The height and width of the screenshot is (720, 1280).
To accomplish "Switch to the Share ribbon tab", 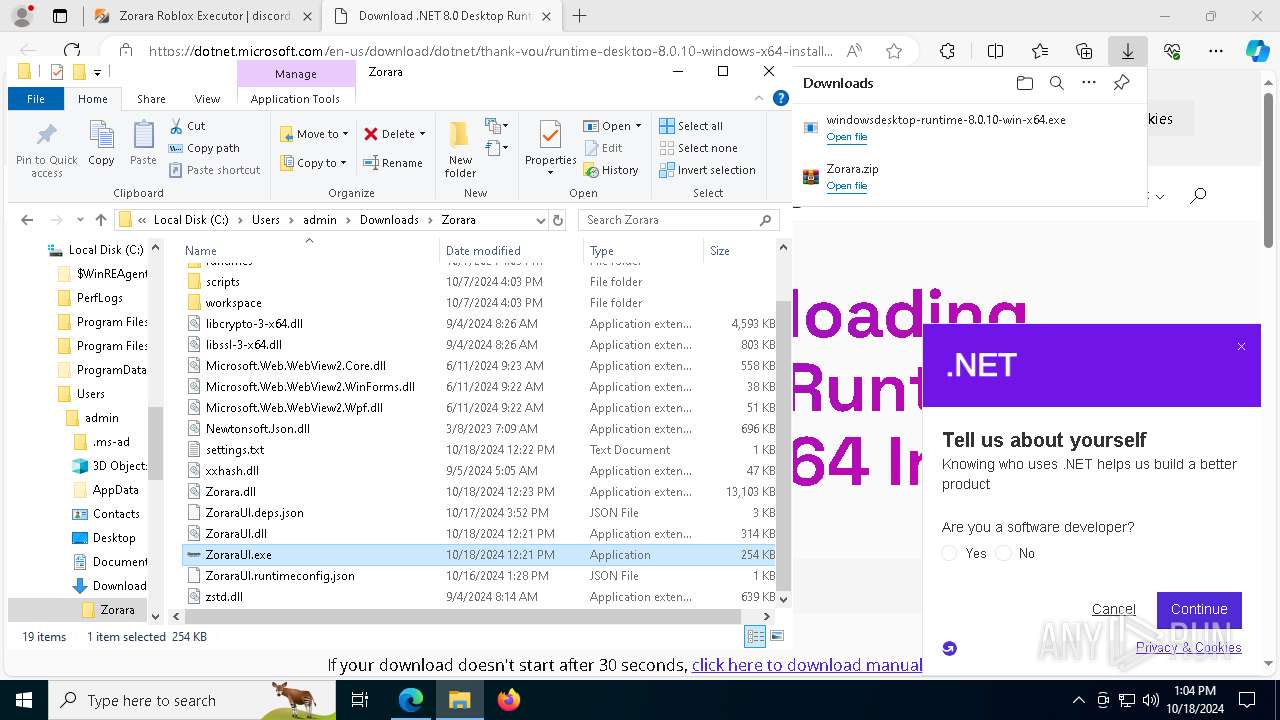I will pyautogui.click(x=151, y=99).
